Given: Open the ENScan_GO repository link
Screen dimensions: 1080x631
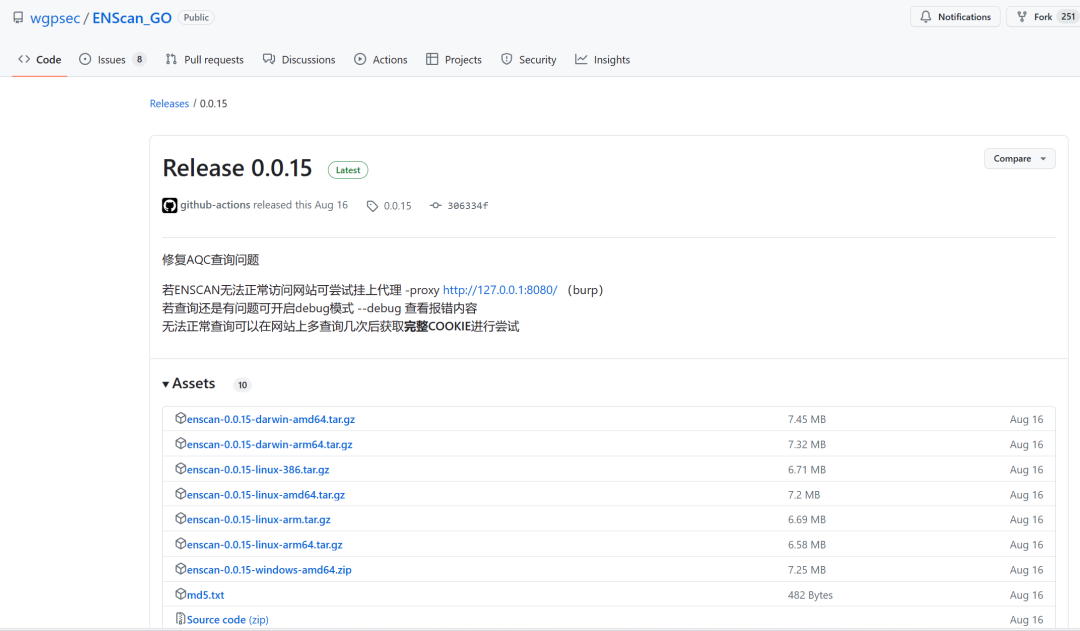Looking at the screenshot, I should pyautogui.click(x=132, y=18).
